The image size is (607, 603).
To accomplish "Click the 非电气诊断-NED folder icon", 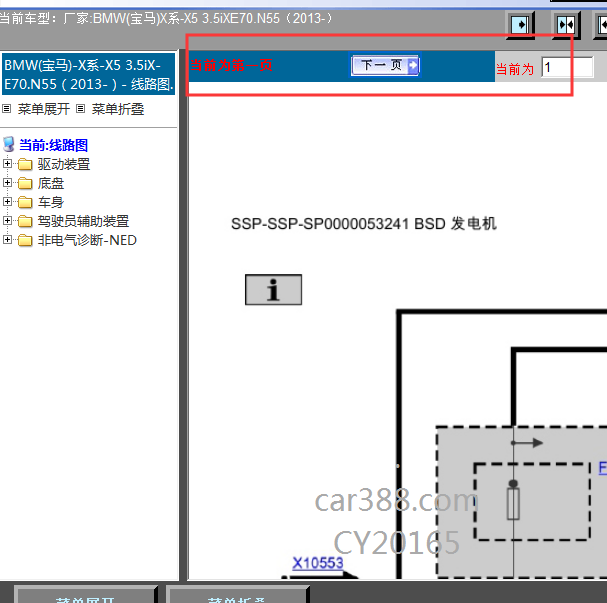I will tap(25, 240).
